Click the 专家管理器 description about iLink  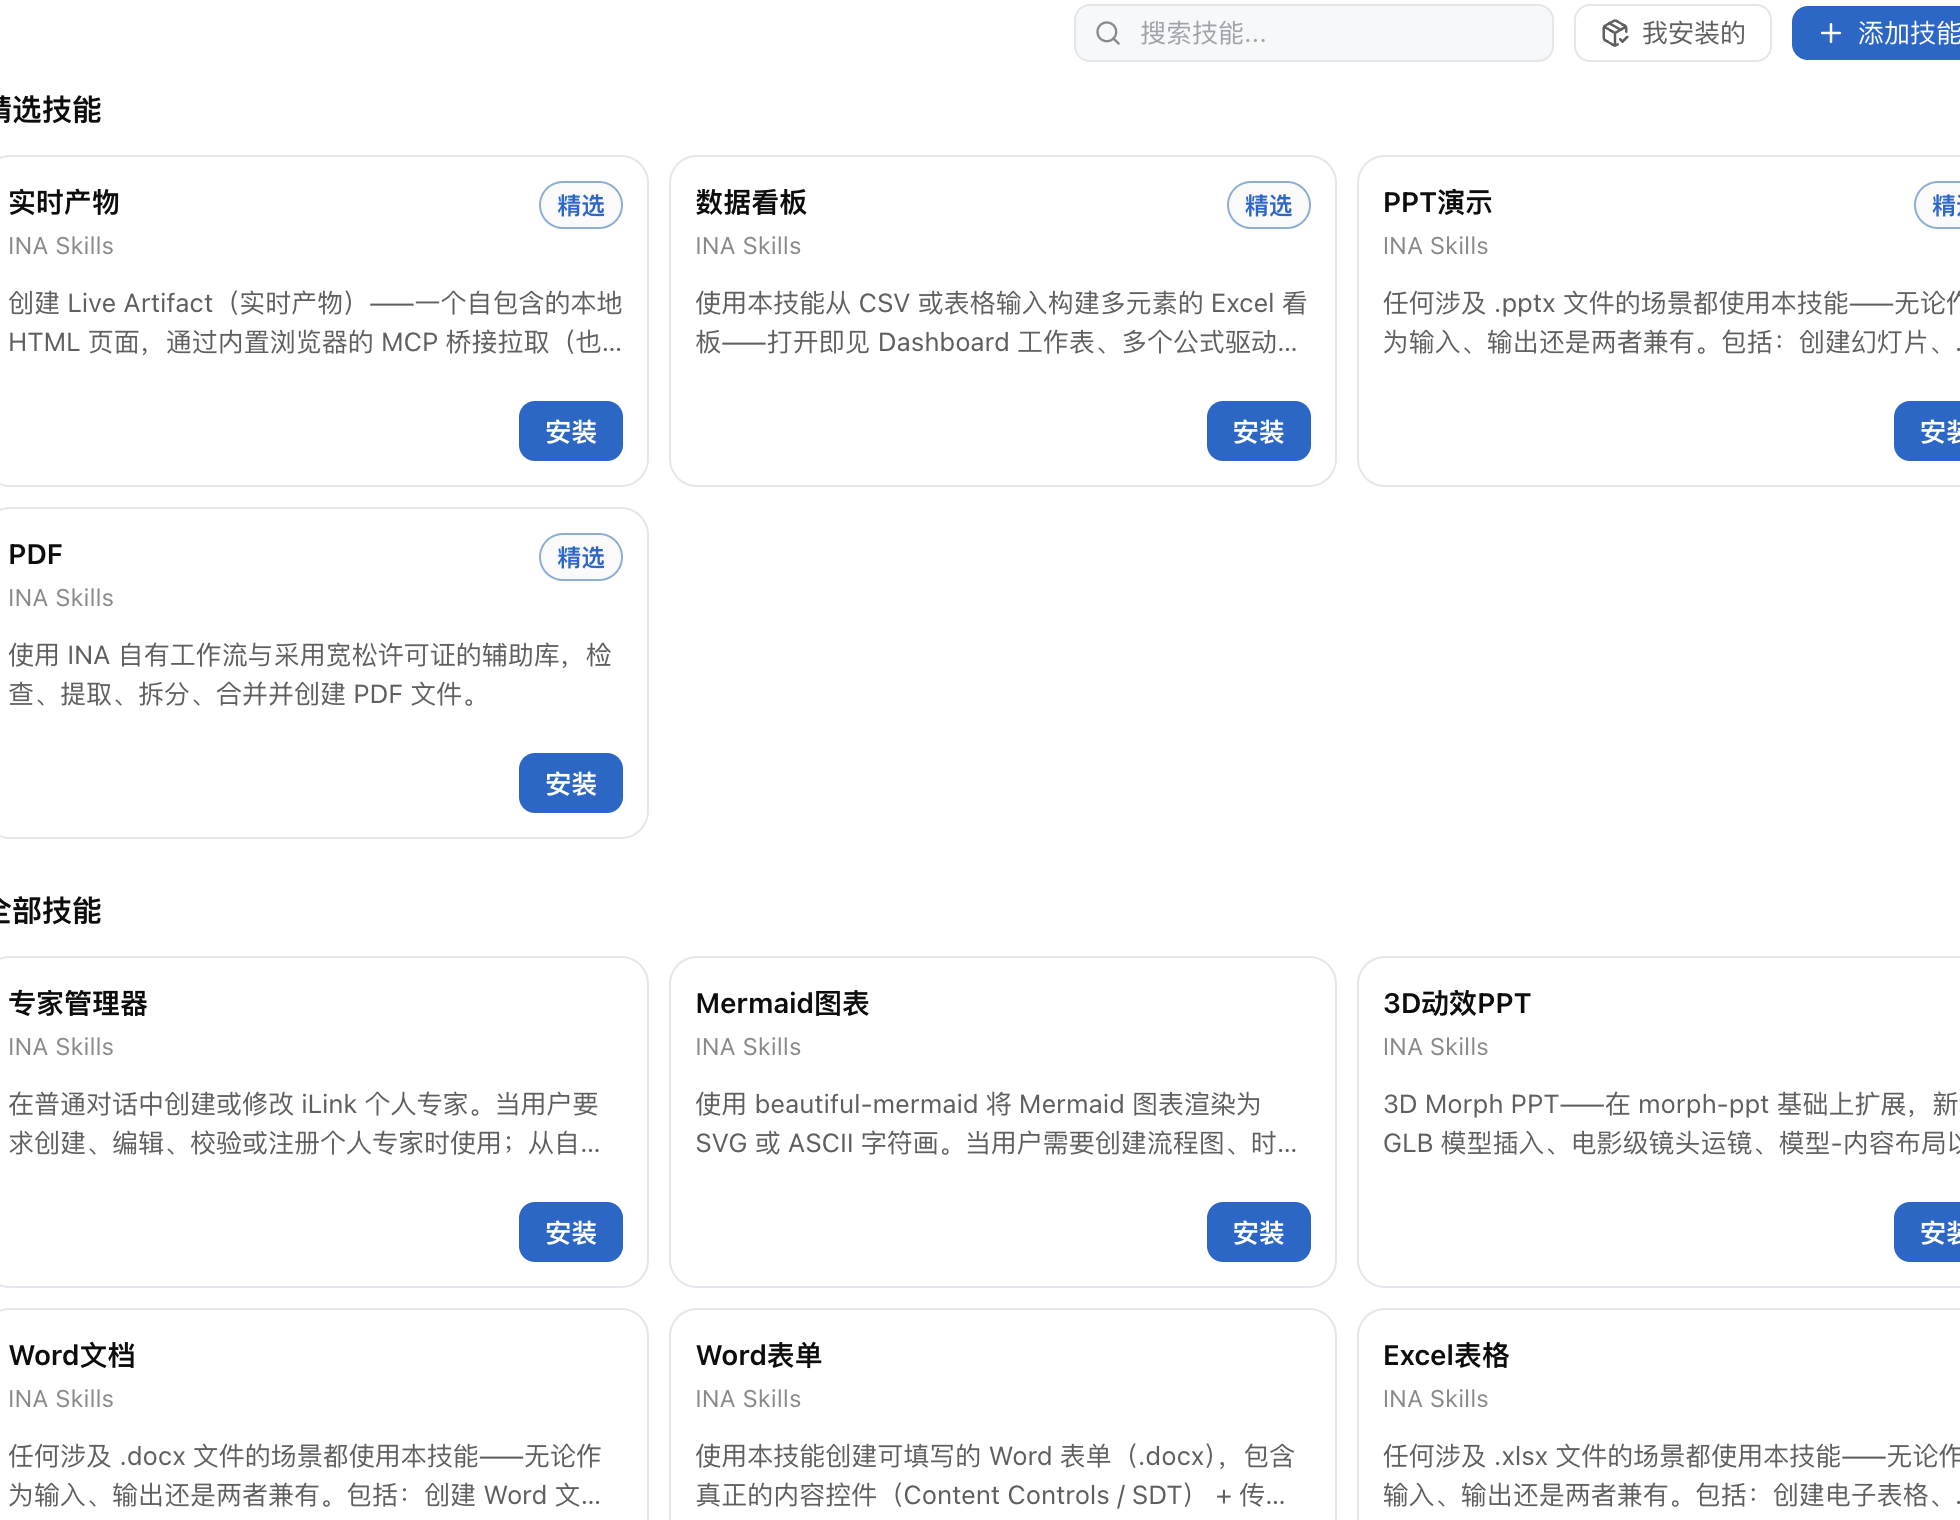pos(304,1123)
